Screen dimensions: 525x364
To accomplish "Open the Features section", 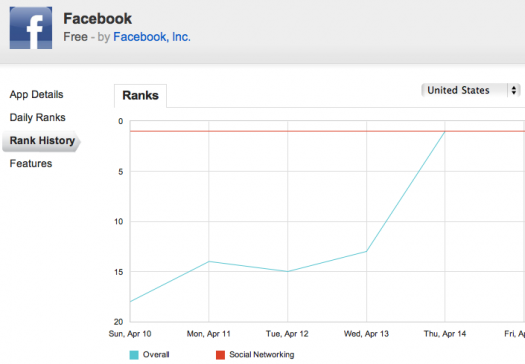I will pyautogui.click(x=31, y=163).
